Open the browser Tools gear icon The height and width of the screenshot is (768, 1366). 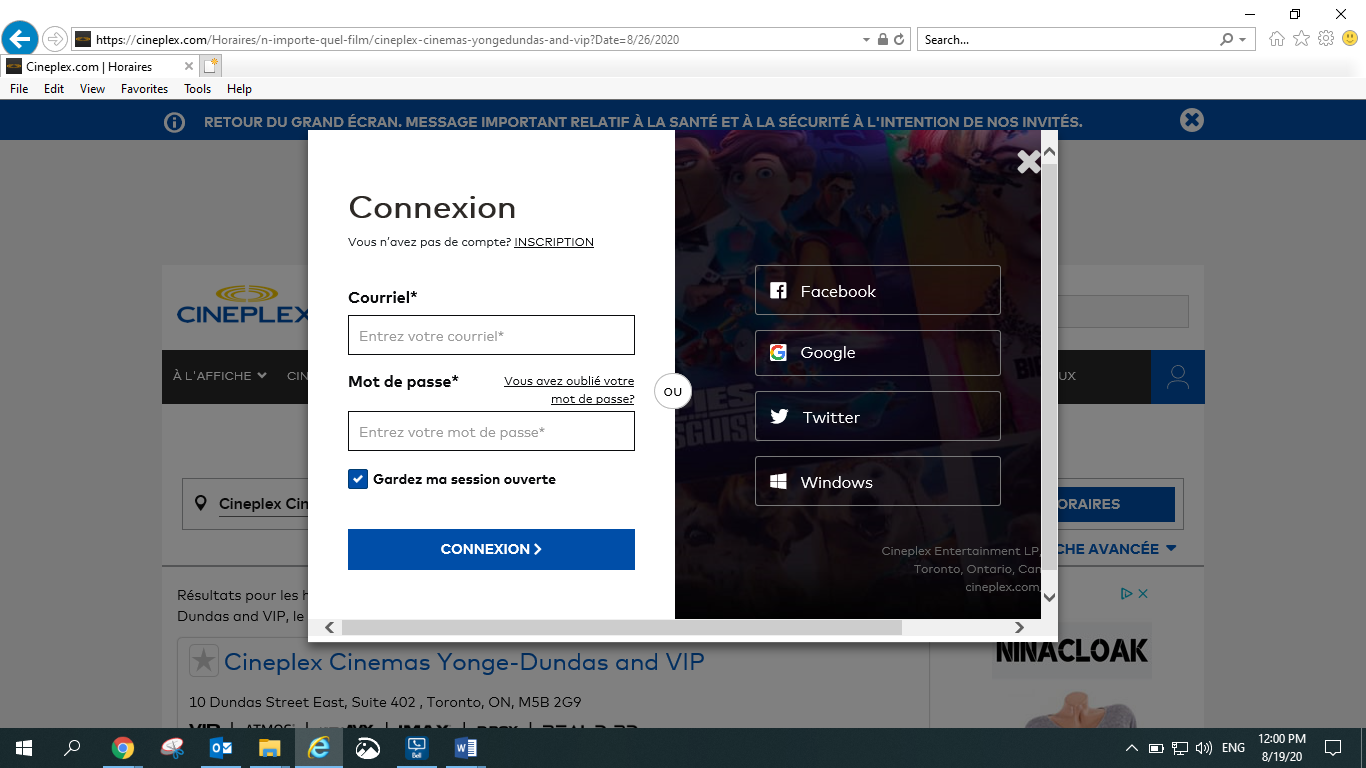point(1326,39)
